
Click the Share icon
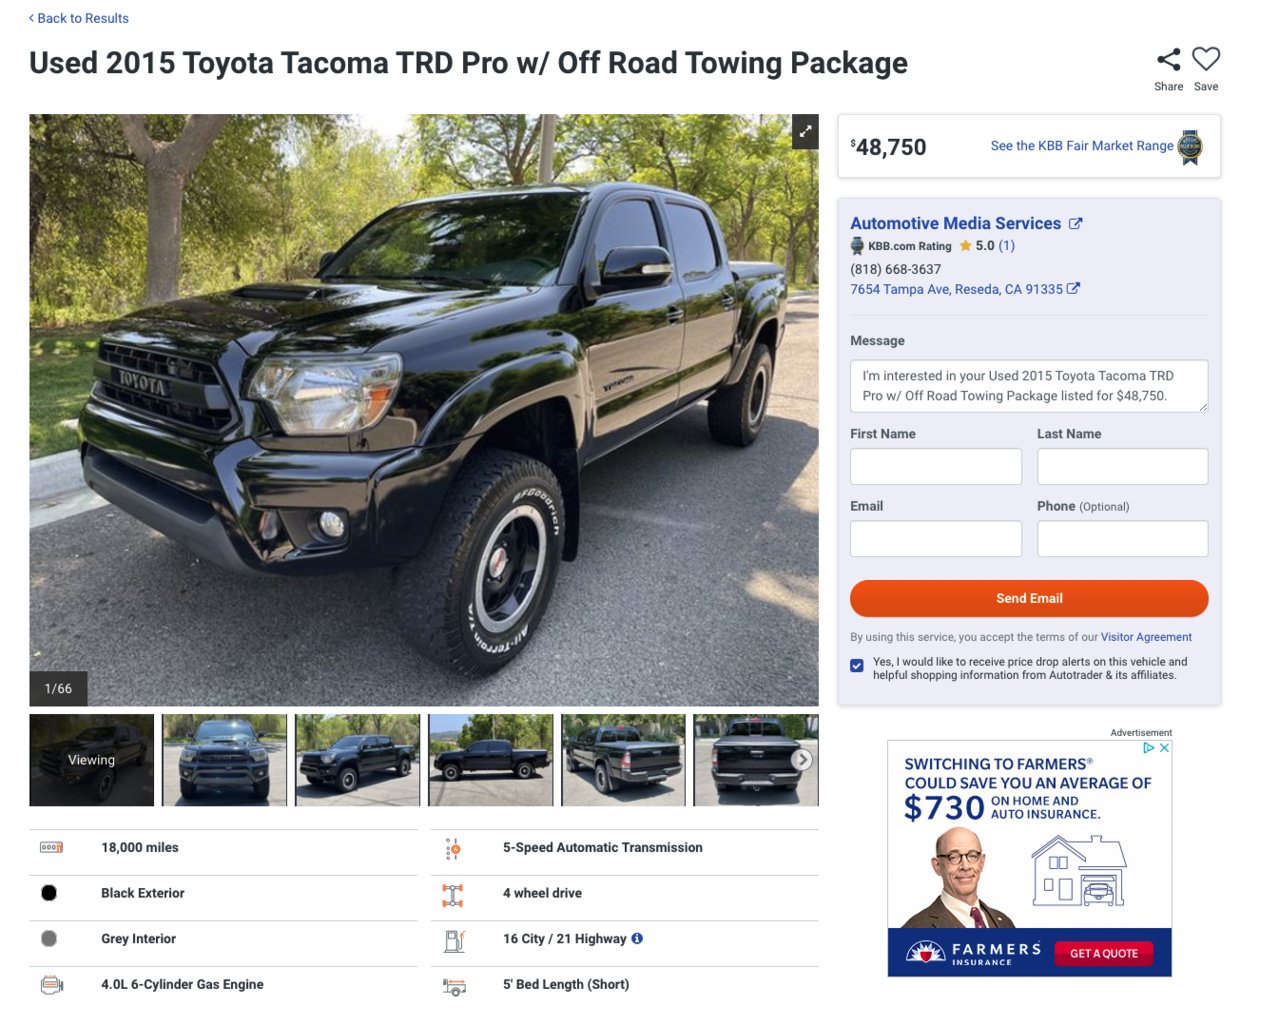click(1168, 60)
